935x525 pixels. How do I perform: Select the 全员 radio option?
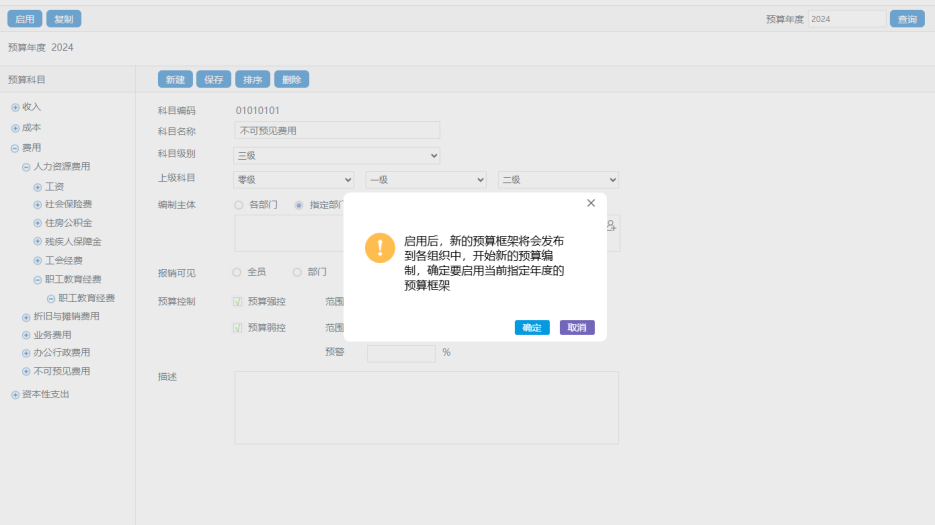pyautogui.click(x=237, y=272)
